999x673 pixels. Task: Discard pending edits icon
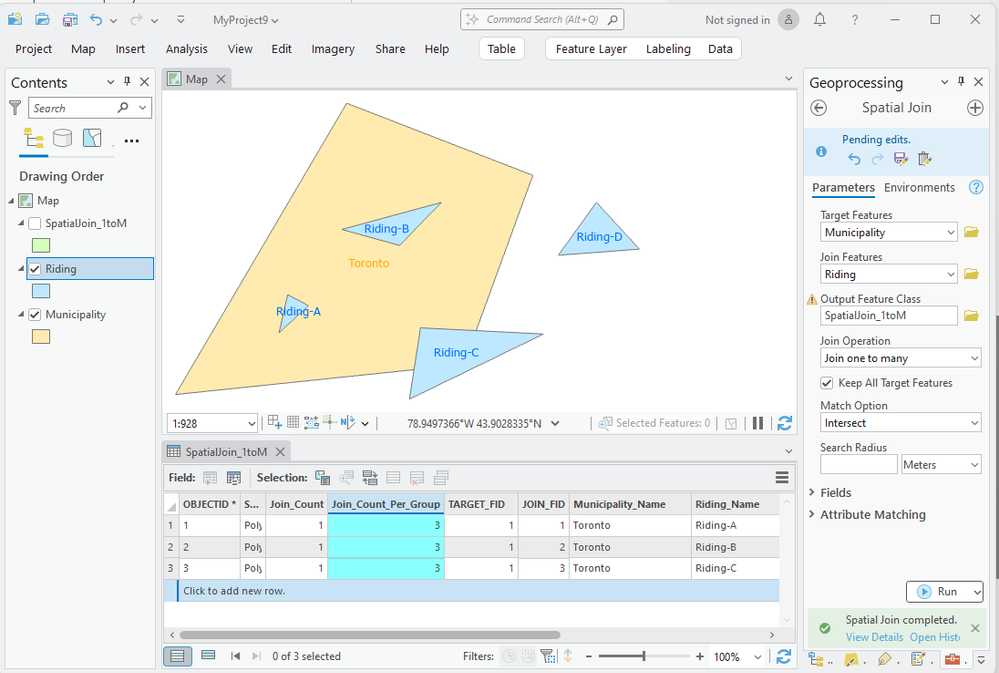click(x=924, y=159)
